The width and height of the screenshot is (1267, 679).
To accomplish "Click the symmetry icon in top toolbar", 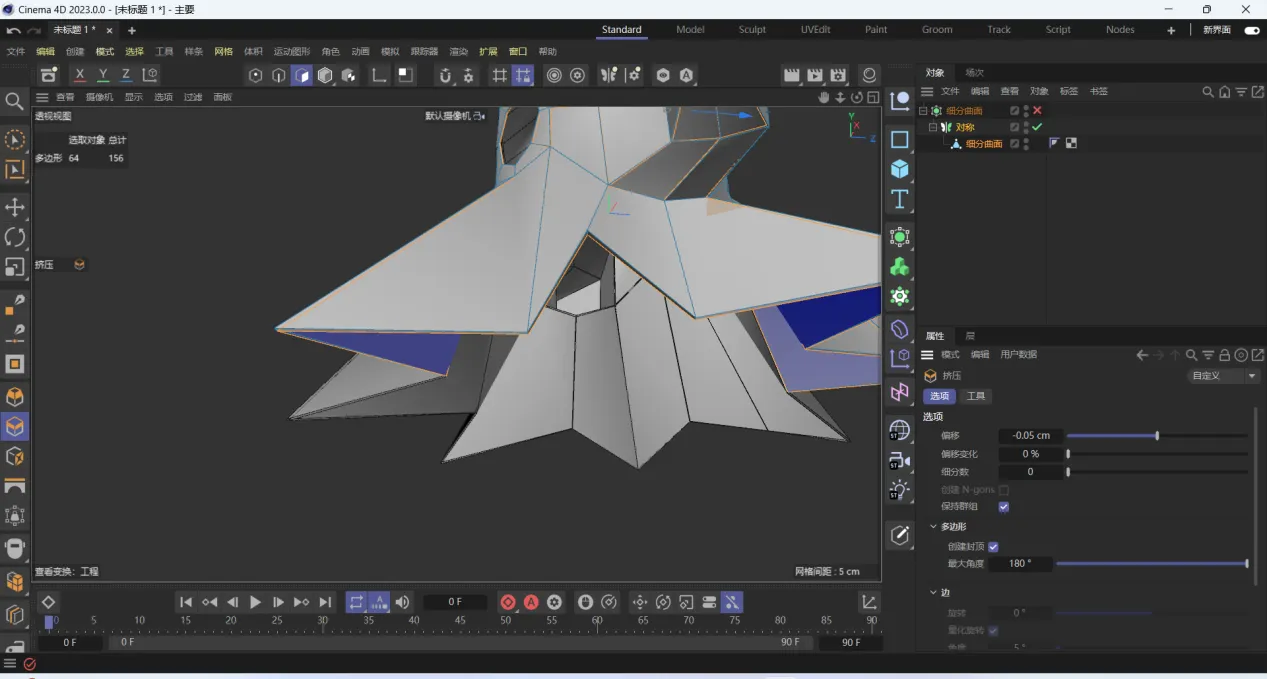I will [x=608, y=76].
